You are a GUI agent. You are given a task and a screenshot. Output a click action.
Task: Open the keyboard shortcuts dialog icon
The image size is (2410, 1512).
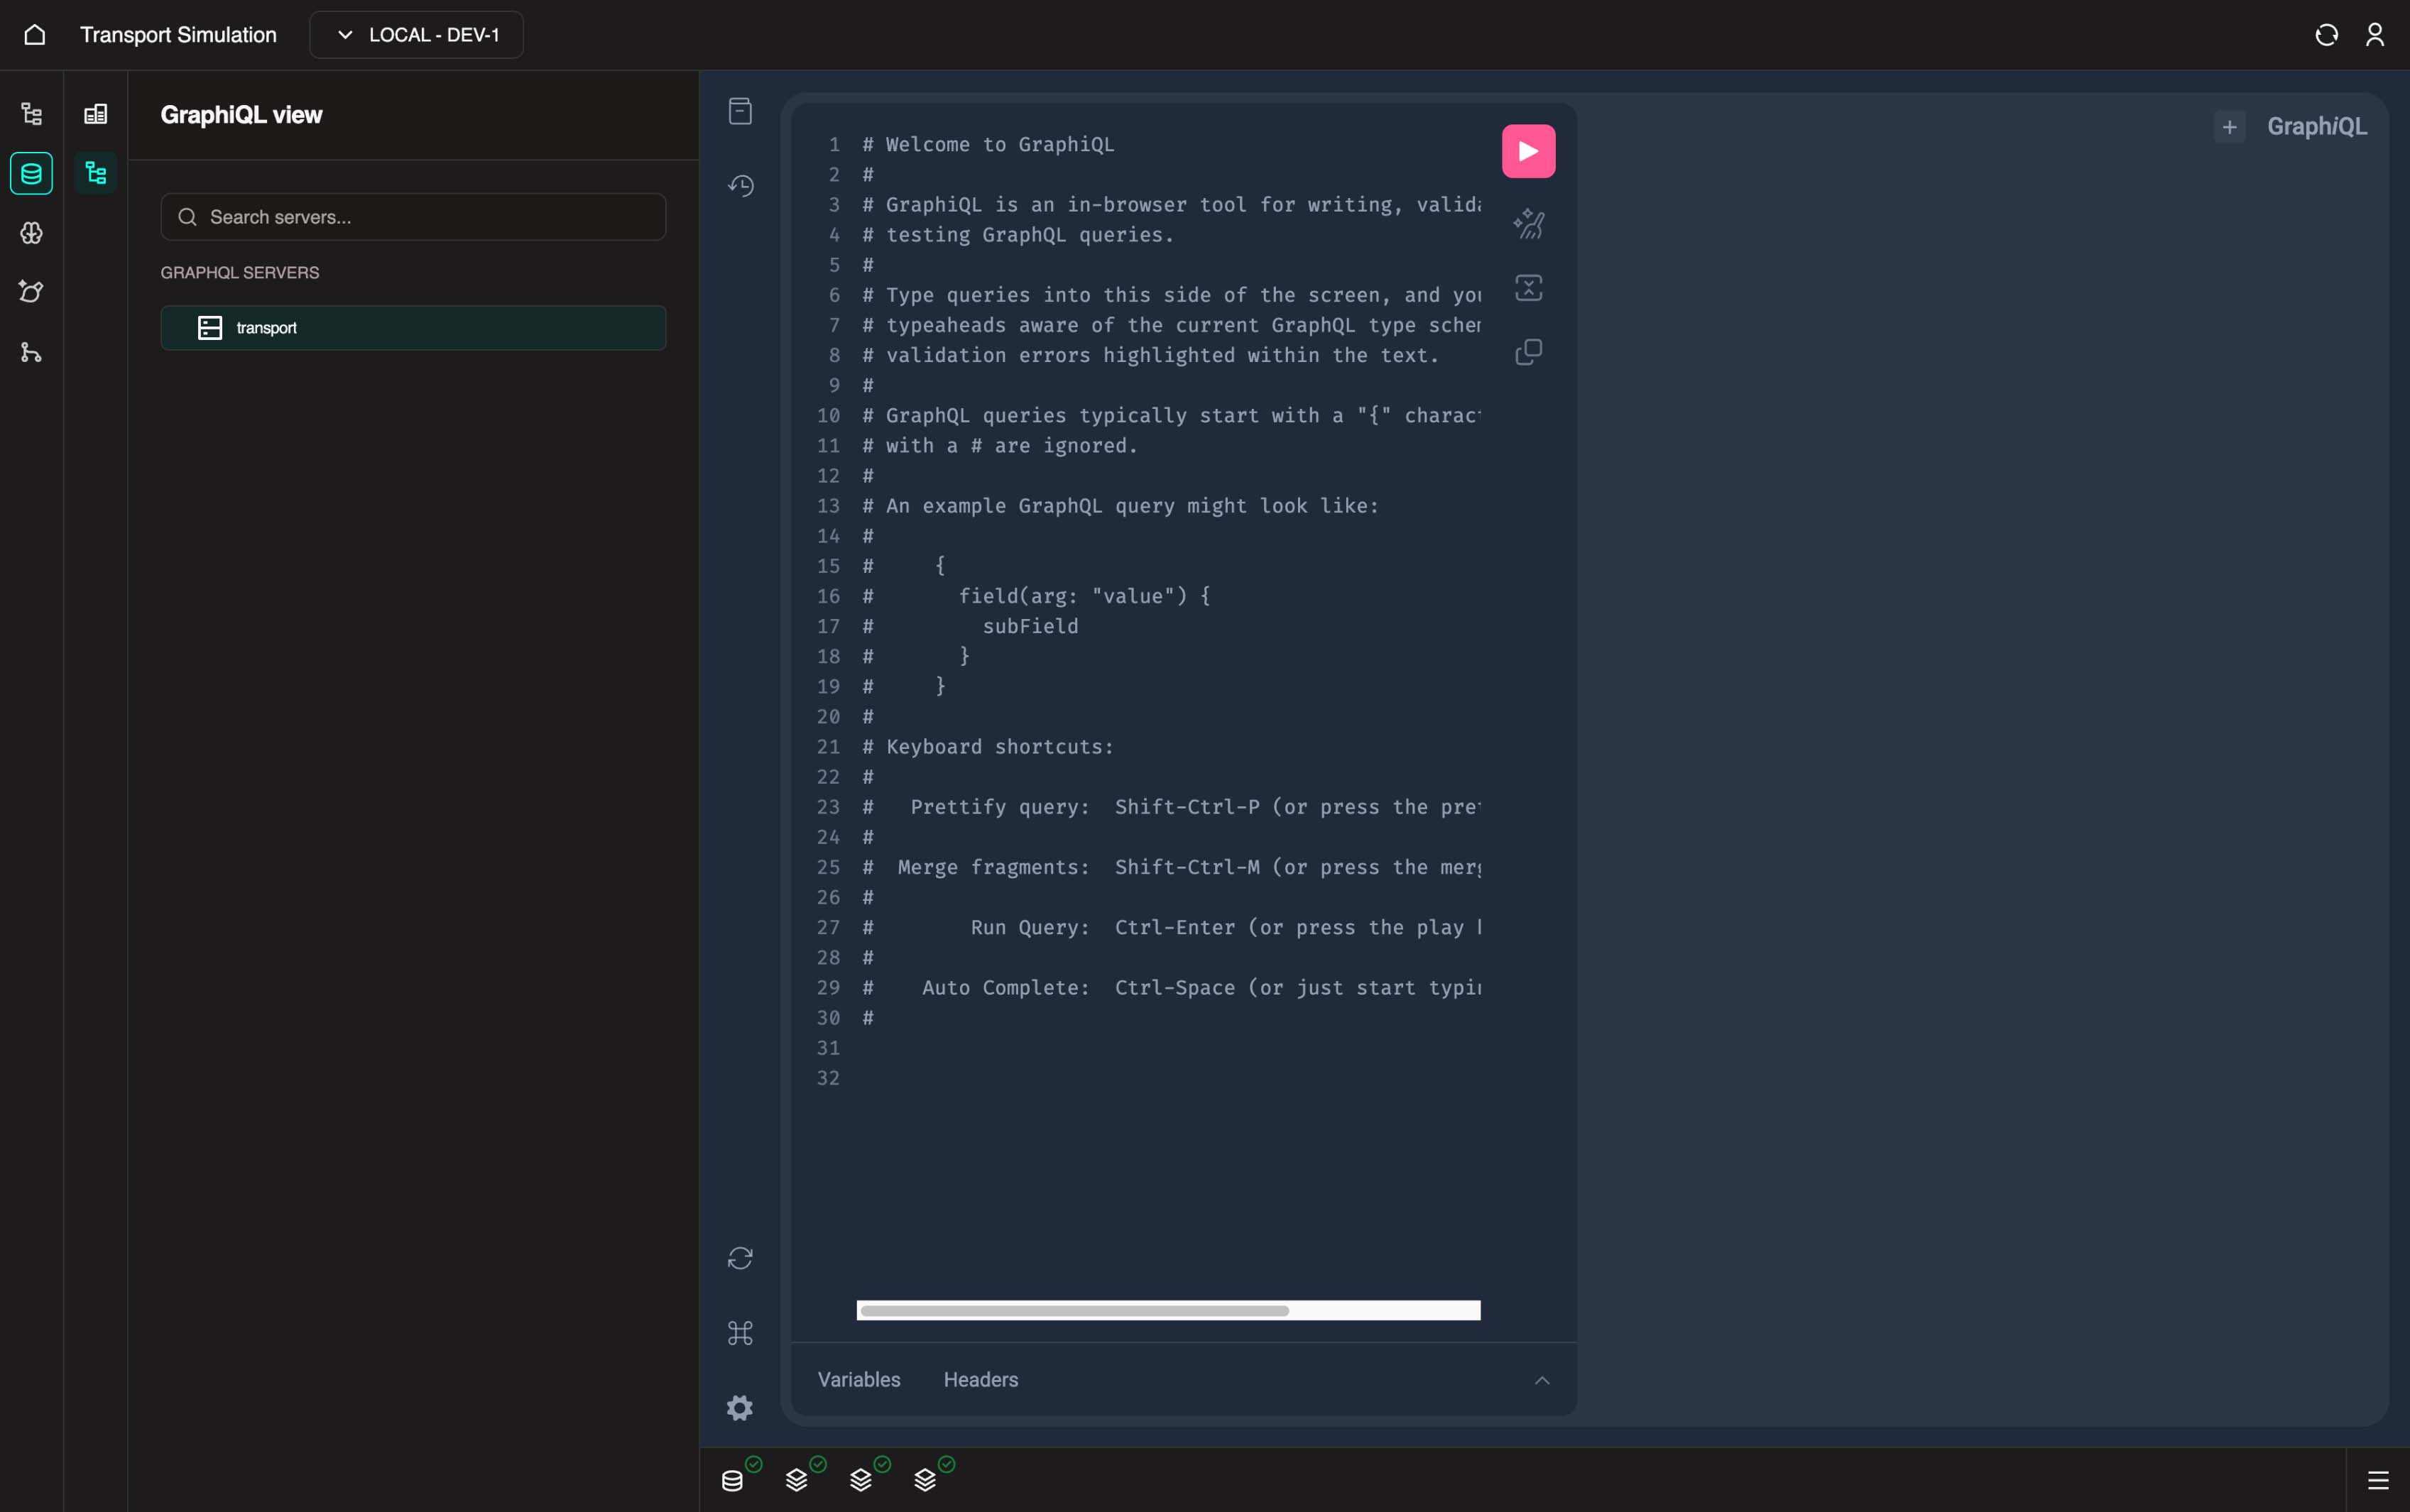pyautogui.click(x=740, y=1333)
